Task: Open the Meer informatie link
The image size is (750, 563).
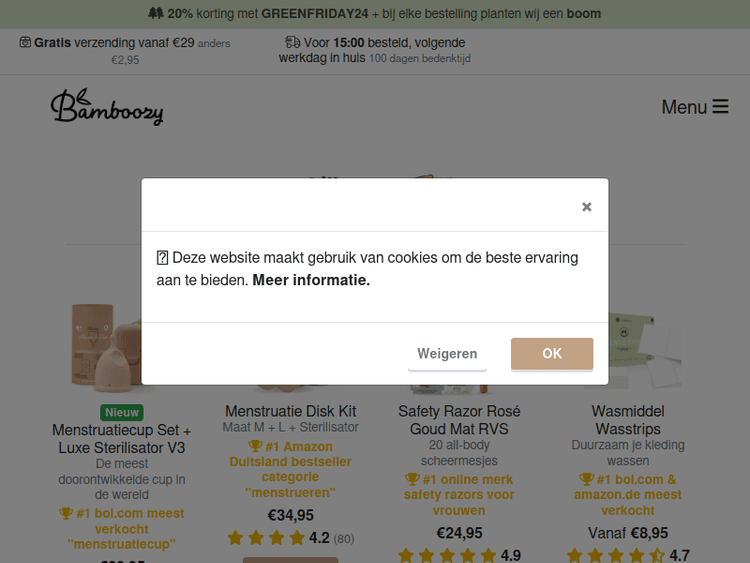Action: [x=311, y=280]
